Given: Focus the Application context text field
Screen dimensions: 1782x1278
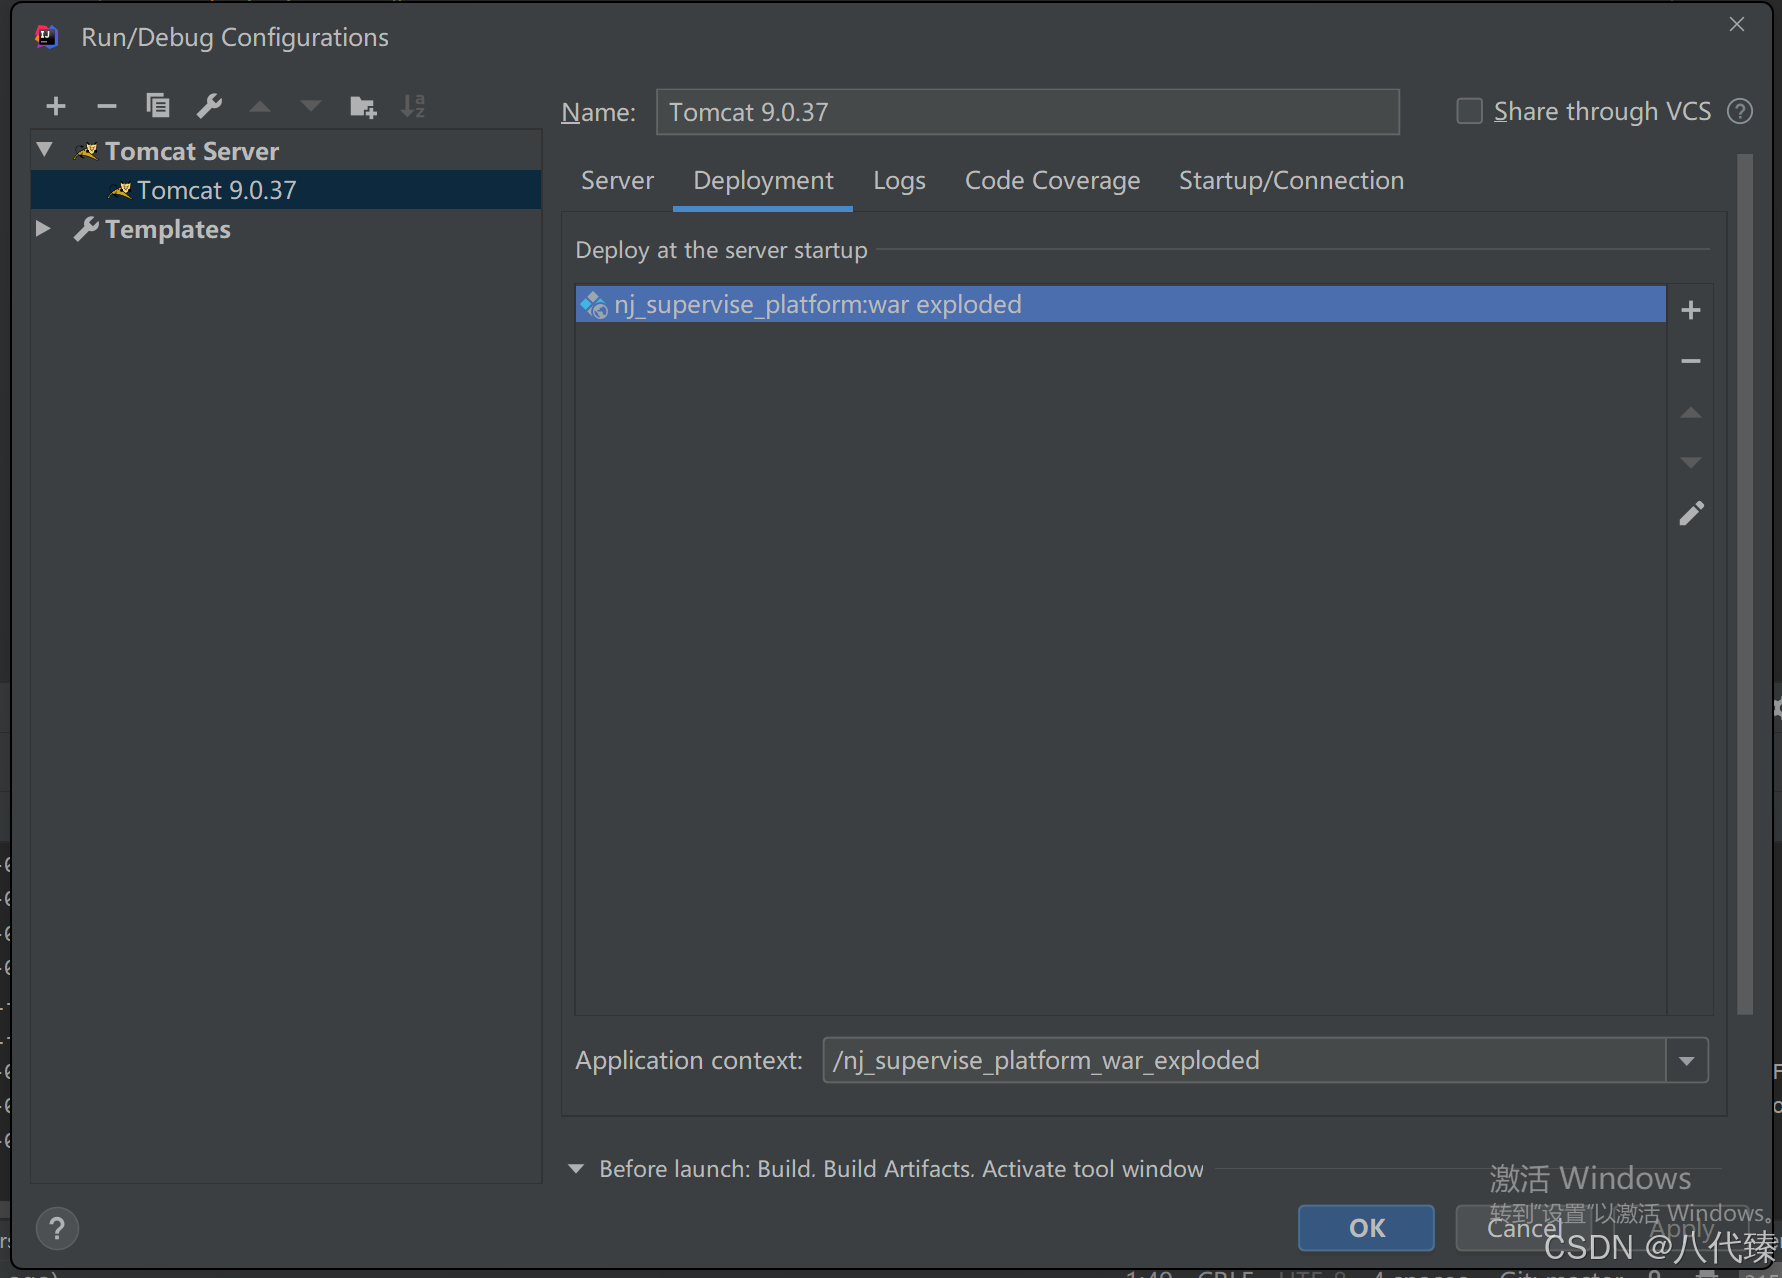Looking at the screenshot, I should coord(1244,1061).
